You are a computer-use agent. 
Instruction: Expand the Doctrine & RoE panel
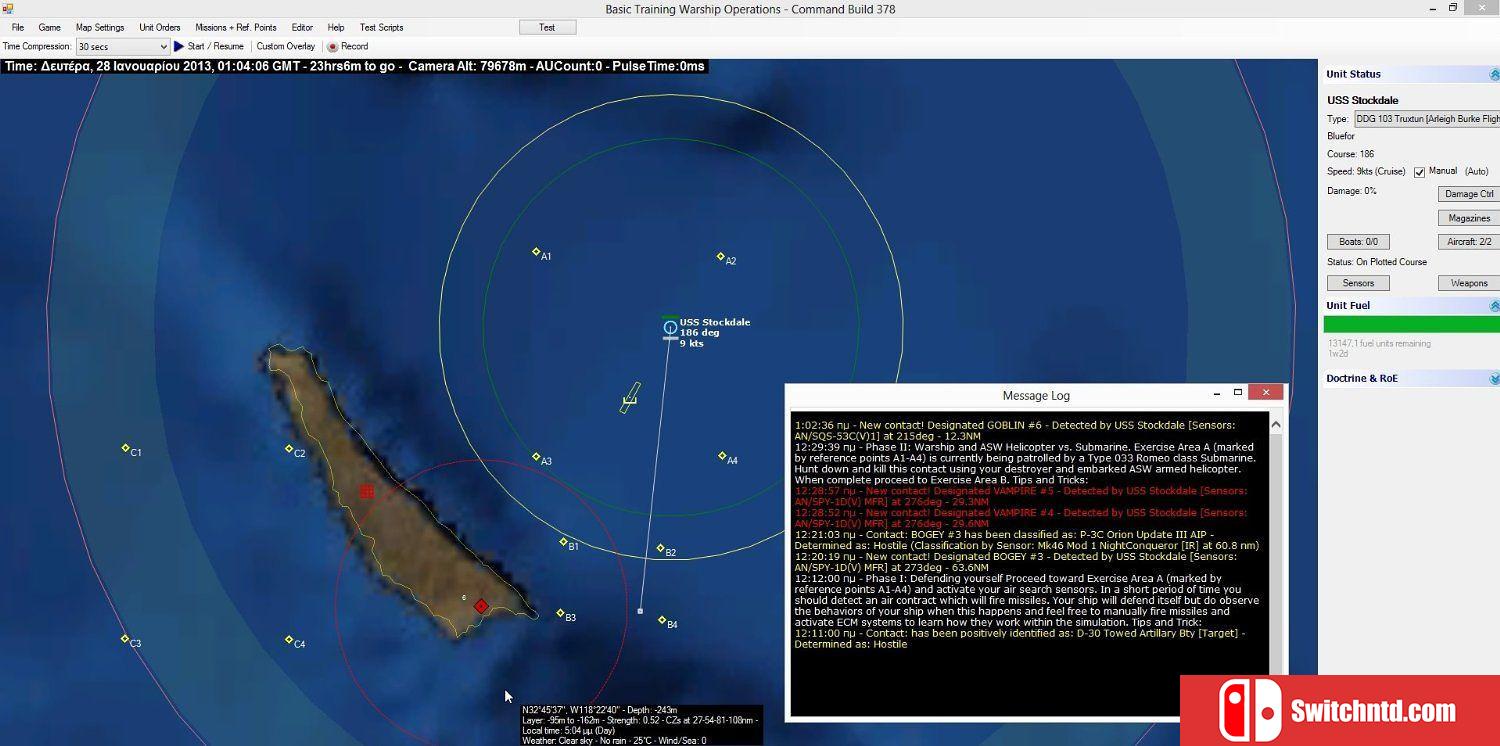(x=1494, y=379)
